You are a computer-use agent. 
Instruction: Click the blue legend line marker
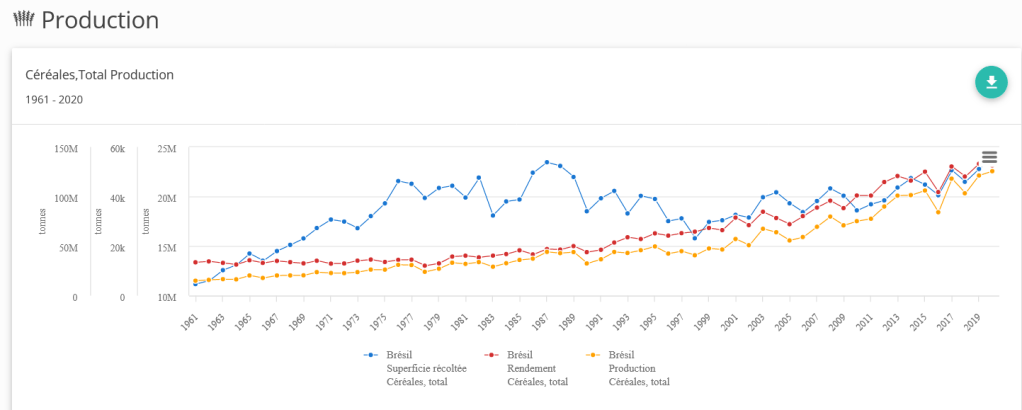(x=372, y=355)
